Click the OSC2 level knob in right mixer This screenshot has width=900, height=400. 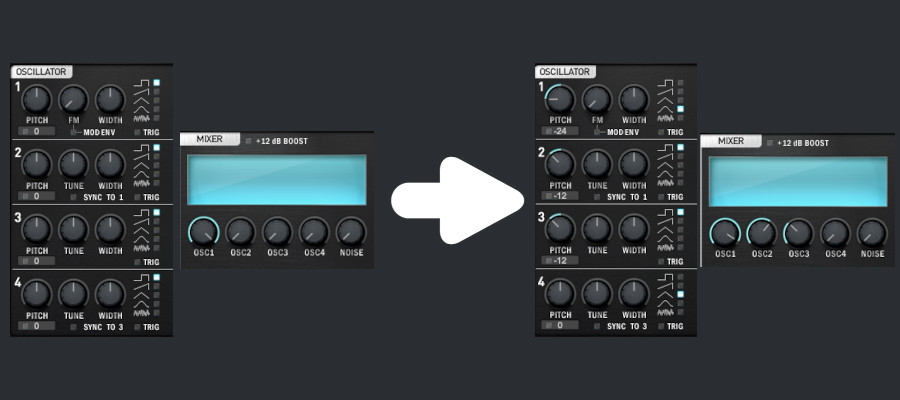click(x=761, y=232)
